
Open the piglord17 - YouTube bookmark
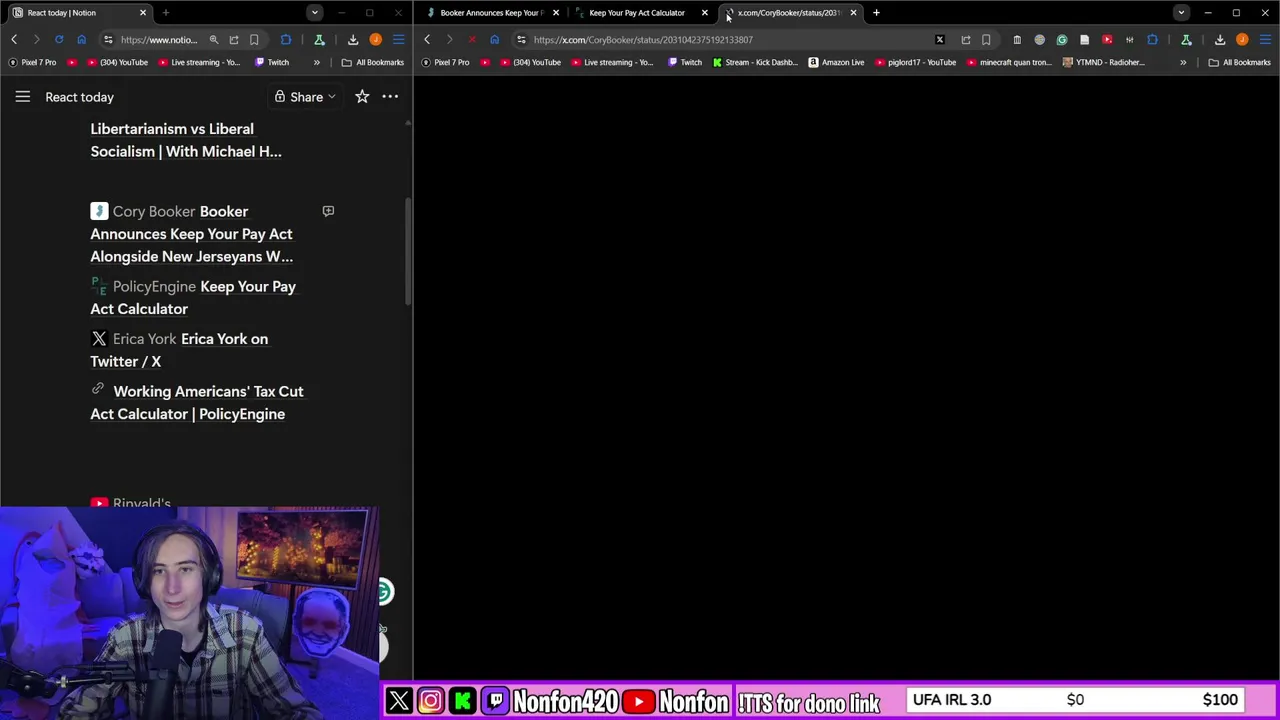915,62
